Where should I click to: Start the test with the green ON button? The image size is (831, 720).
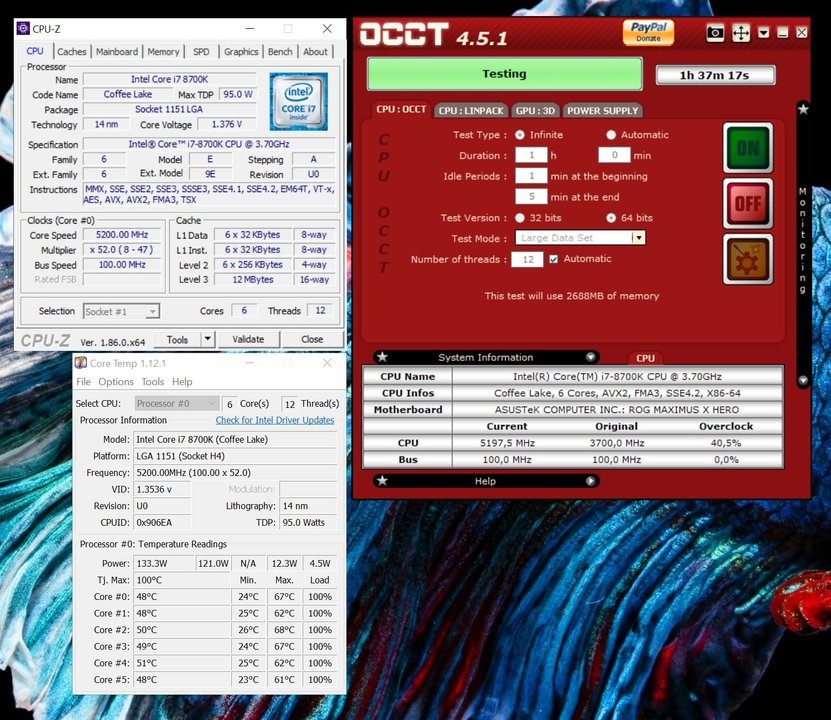coord(748,147)
